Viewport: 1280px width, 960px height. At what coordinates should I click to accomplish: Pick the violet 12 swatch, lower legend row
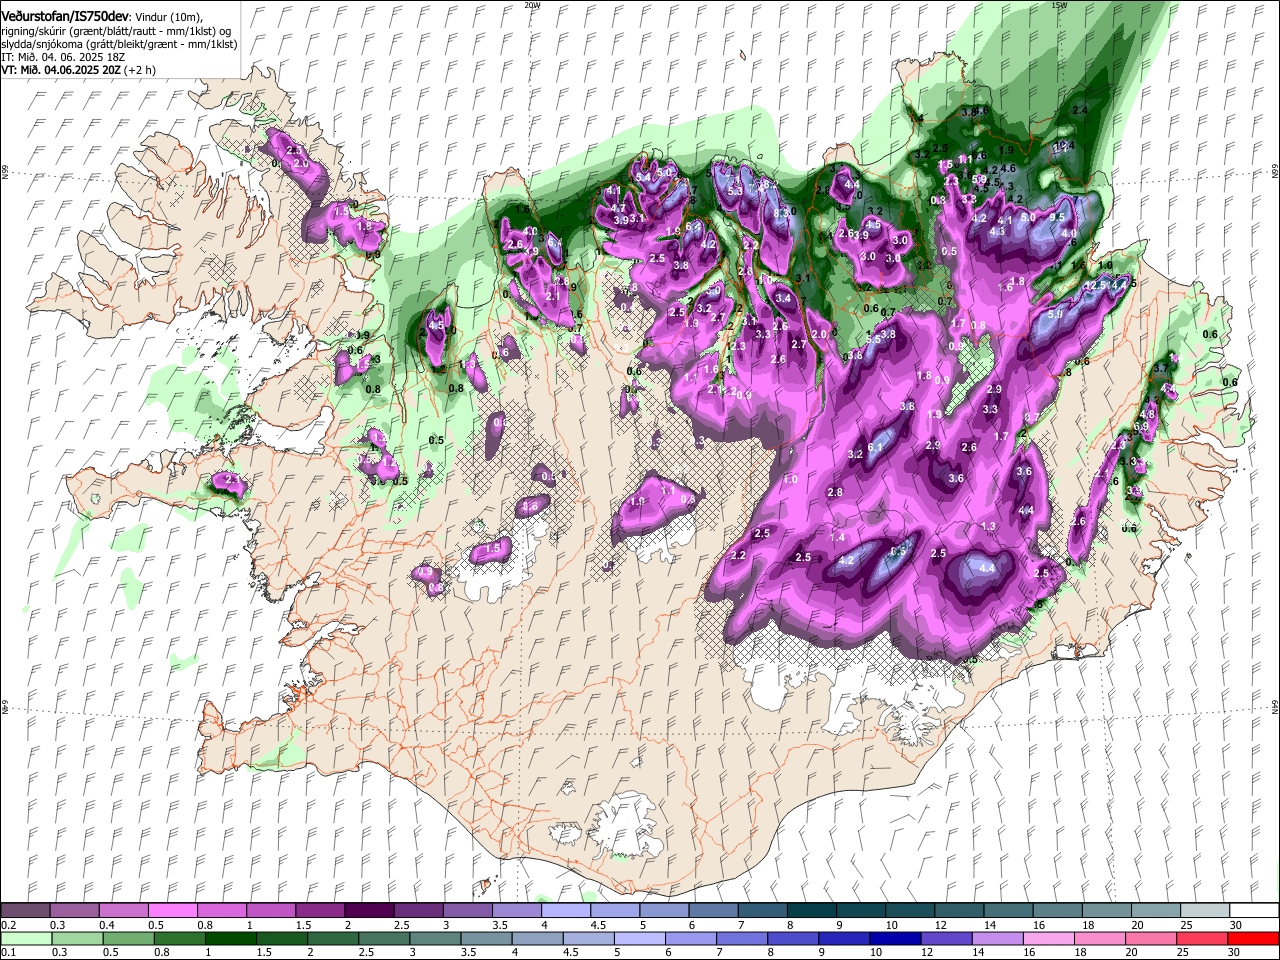tap(946, 938)
